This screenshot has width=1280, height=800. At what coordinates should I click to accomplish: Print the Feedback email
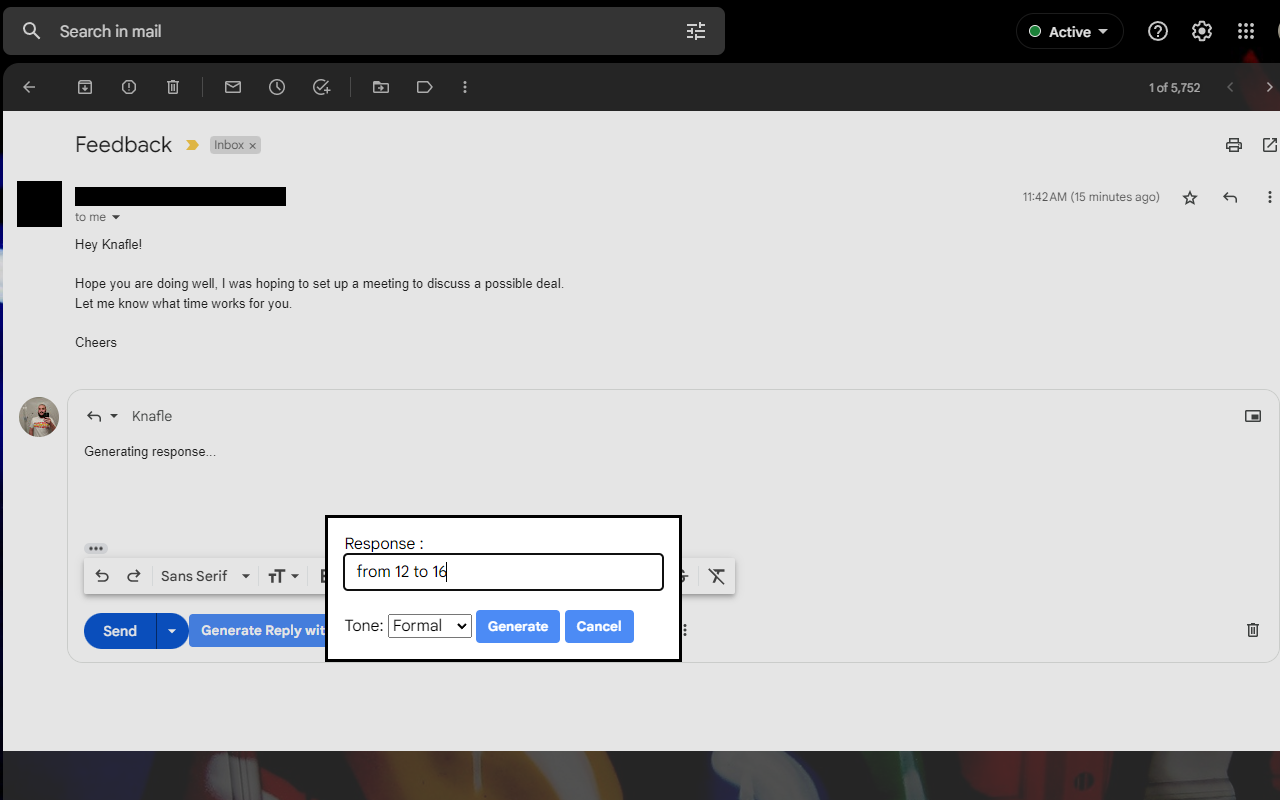pos(1233,145)
